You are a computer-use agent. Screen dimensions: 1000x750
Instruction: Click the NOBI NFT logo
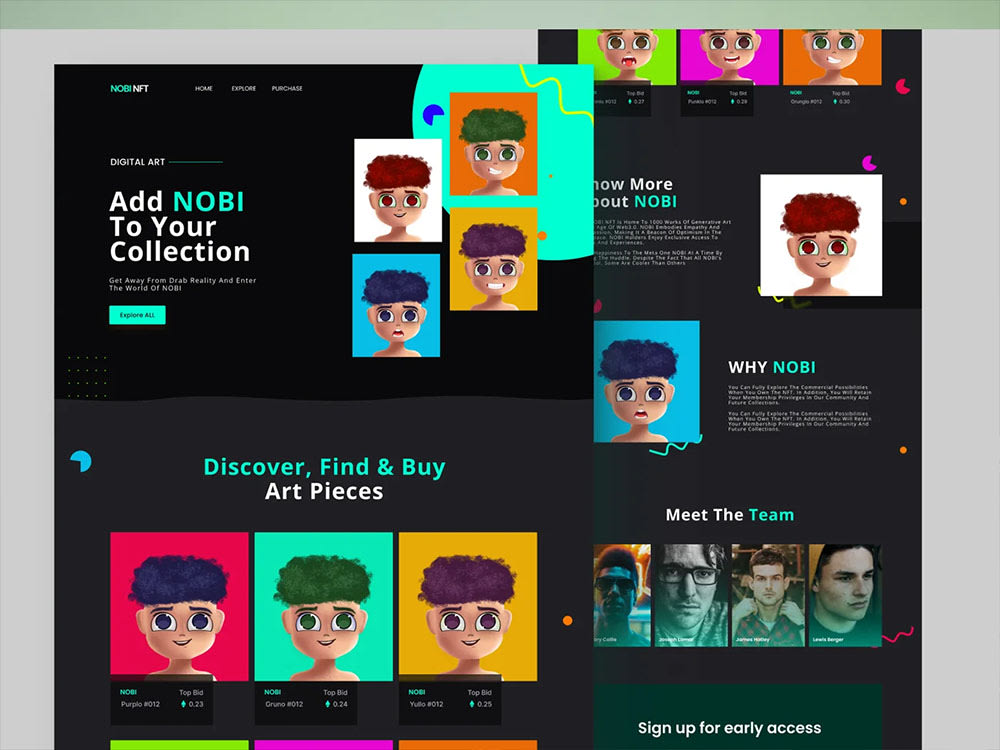[129, 89]
